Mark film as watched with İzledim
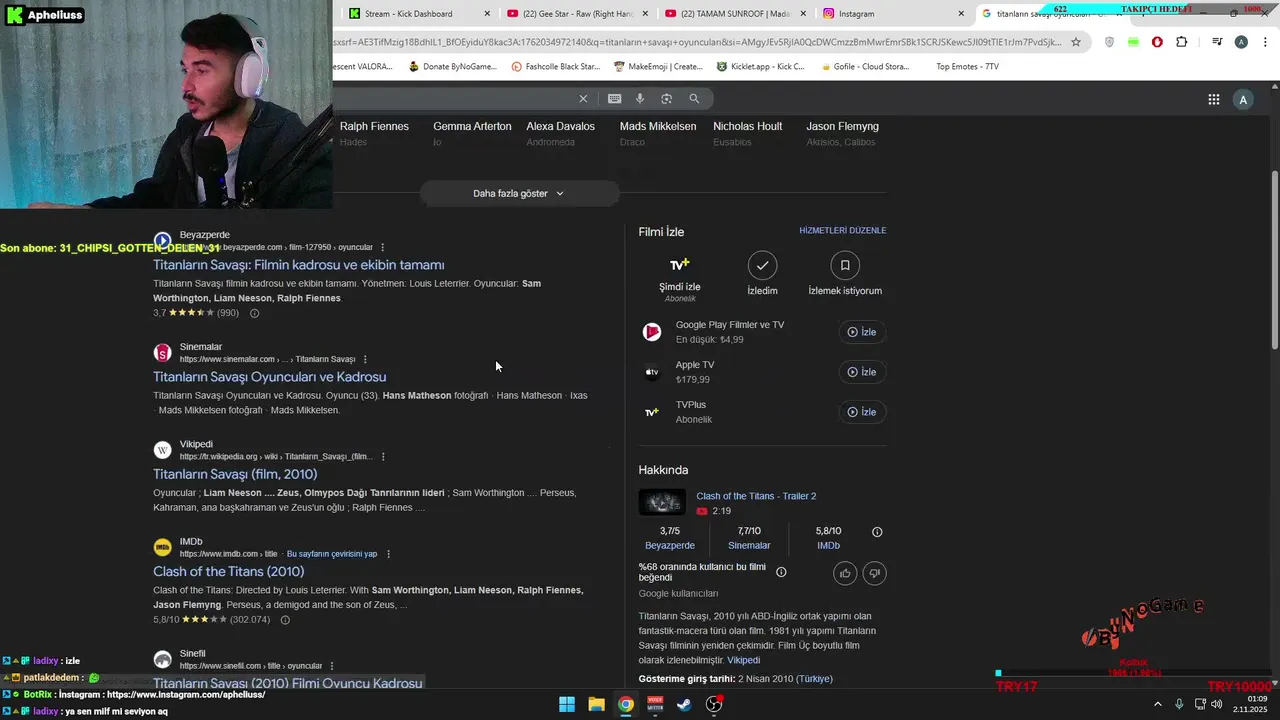 tap(762, 273)
